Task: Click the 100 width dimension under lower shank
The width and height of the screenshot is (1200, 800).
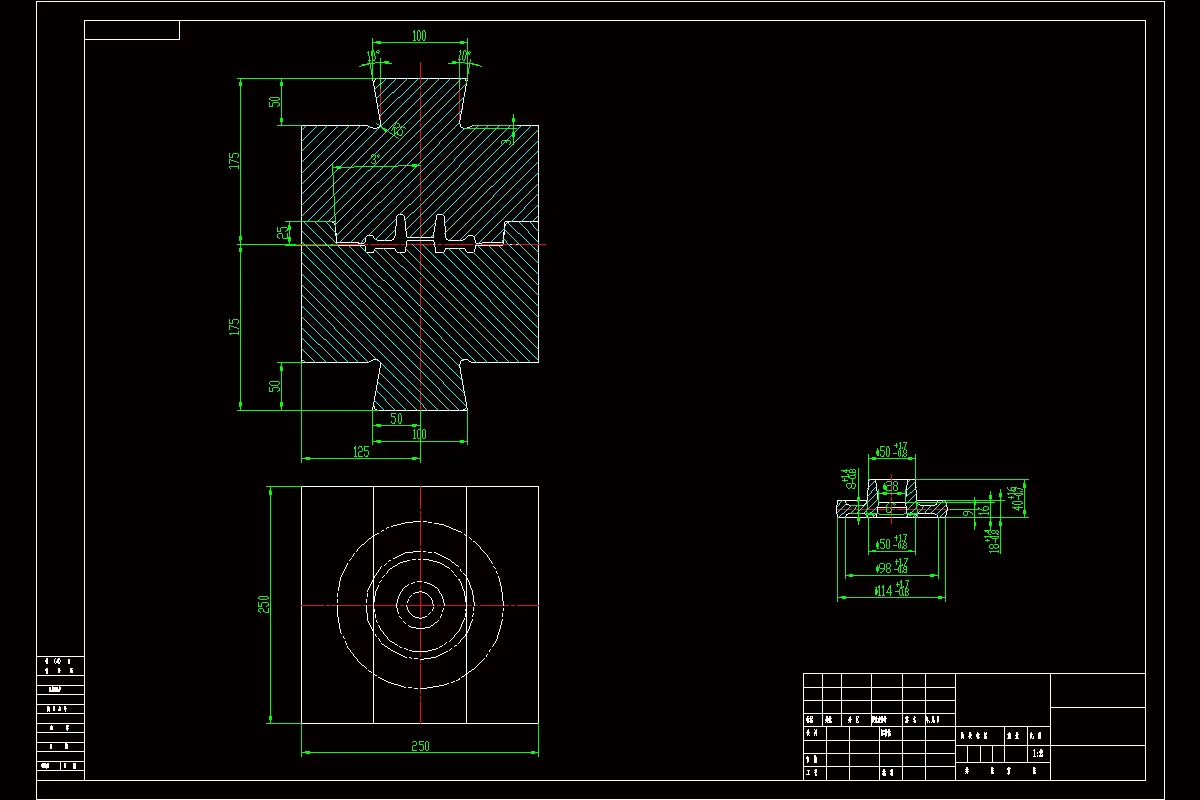Action: [x=419, y=434]
